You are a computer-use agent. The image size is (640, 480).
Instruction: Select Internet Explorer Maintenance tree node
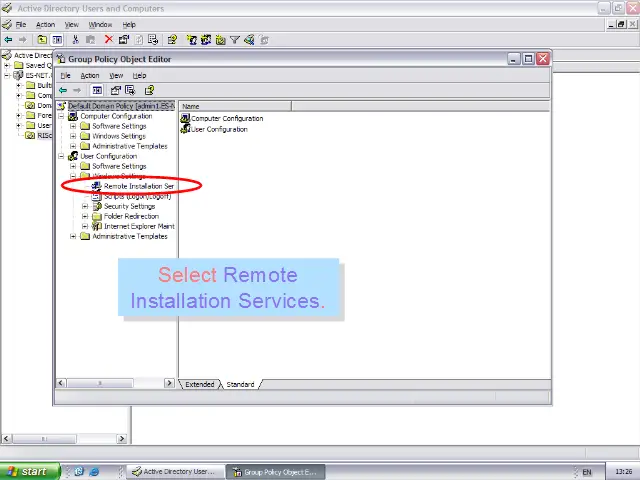pyautogui.click(x=139, y=226)
